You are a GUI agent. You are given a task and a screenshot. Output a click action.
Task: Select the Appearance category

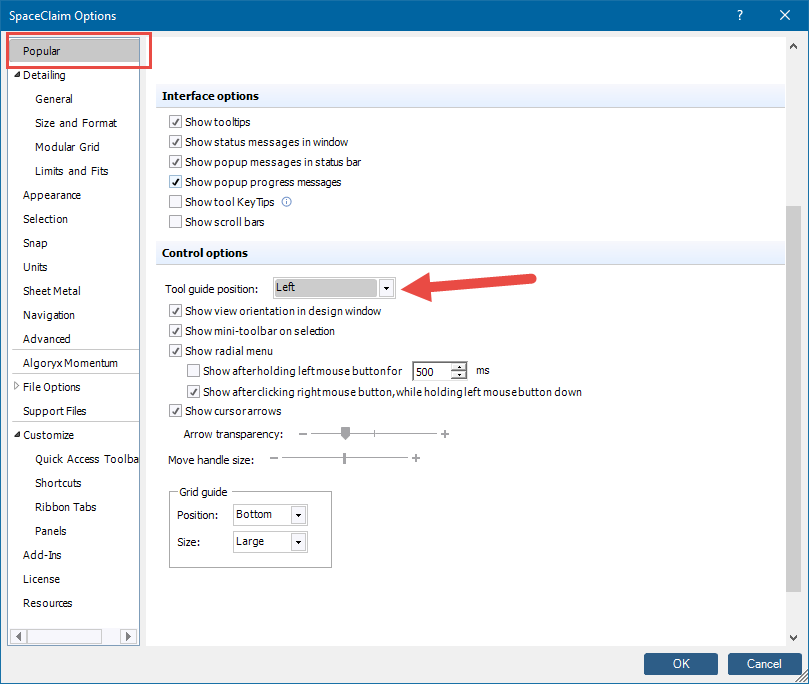point(52,195)
